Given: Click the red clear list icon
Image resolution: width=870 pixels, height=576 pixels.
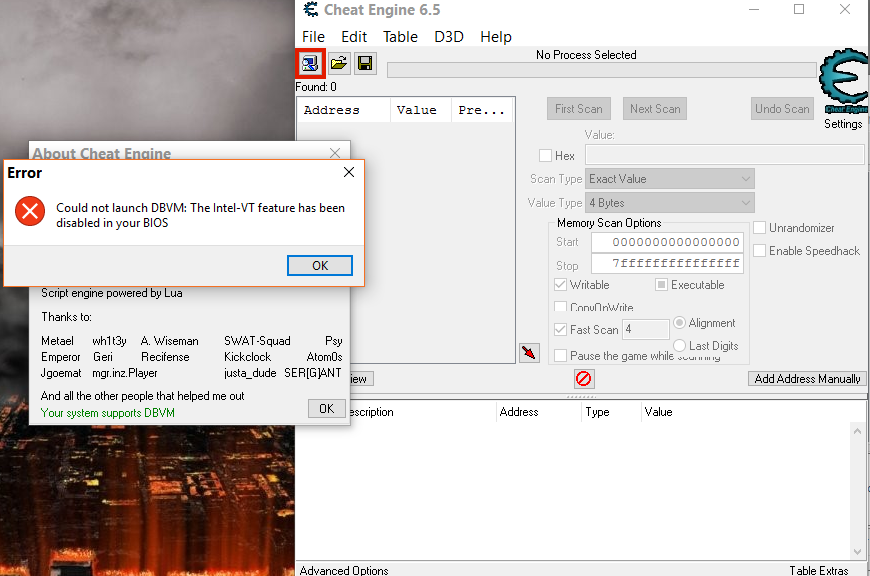Looking at the screenshot, I should tap(584, 379).
